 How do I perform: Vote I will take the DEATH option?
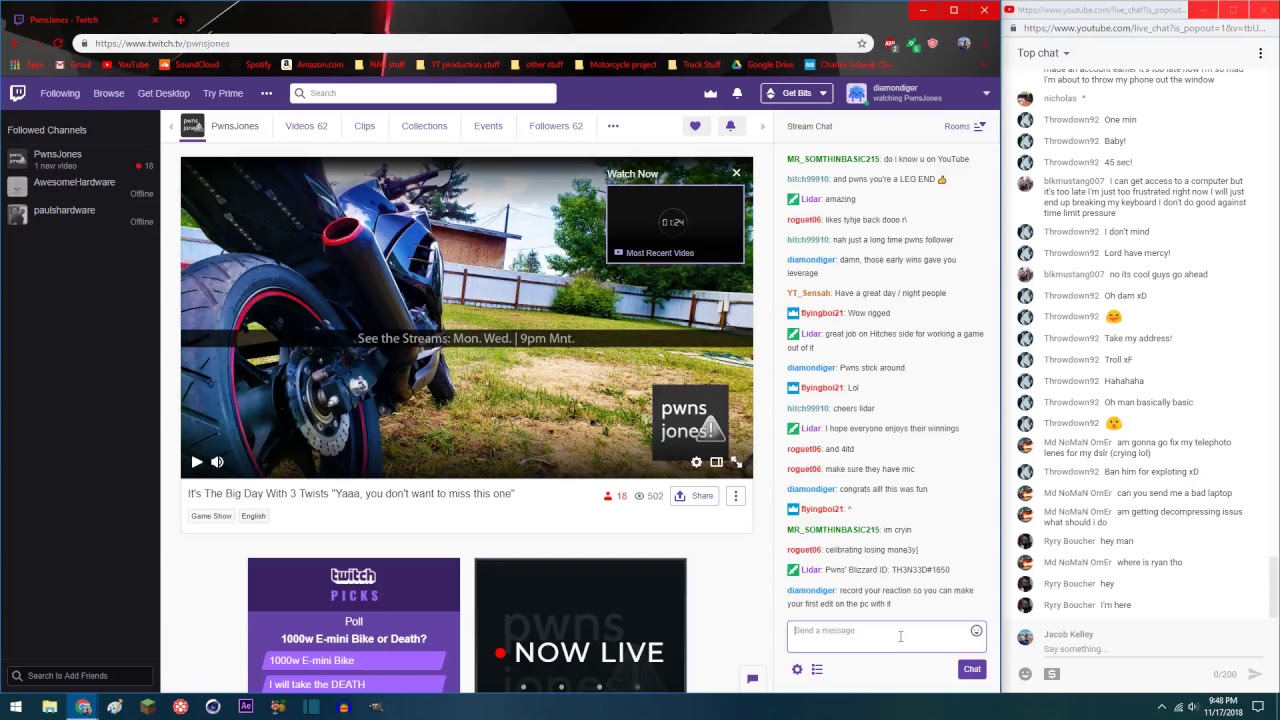point(354,684)
